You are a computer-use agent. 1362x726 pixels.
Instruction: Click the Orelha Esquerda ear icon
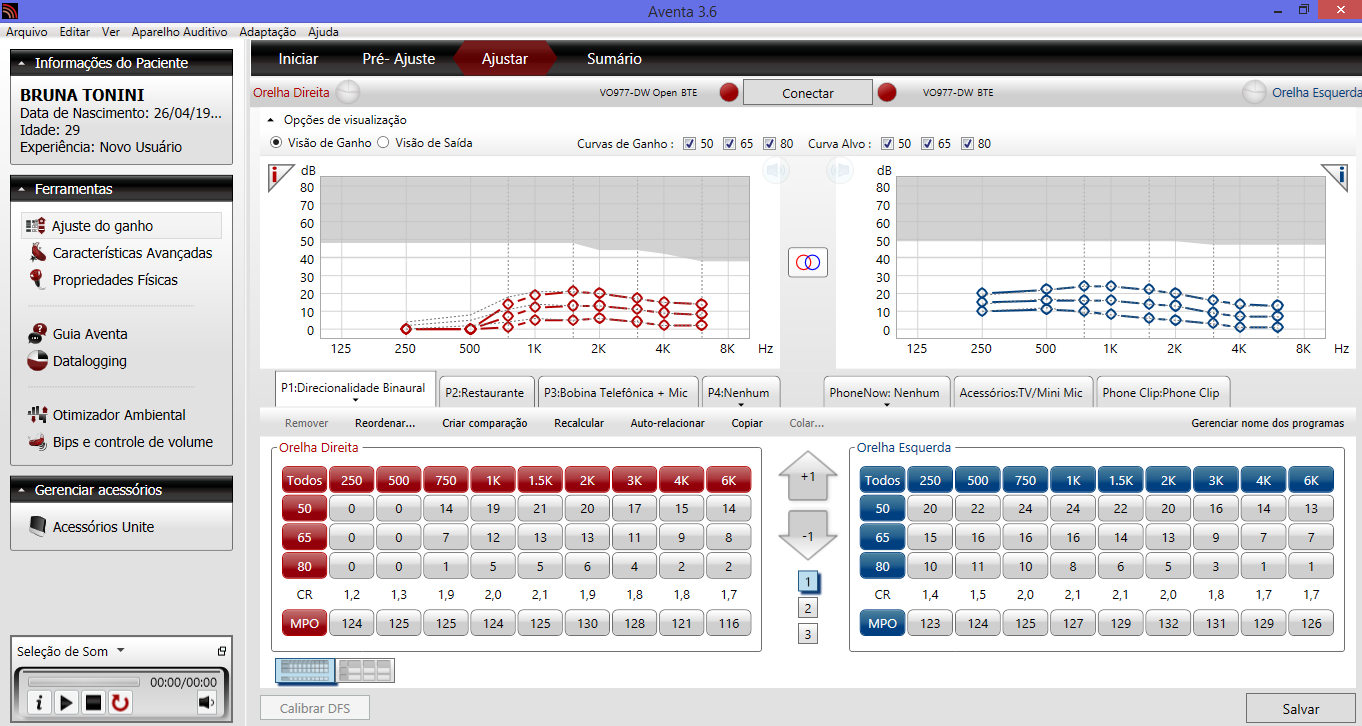pos(1254,92)
